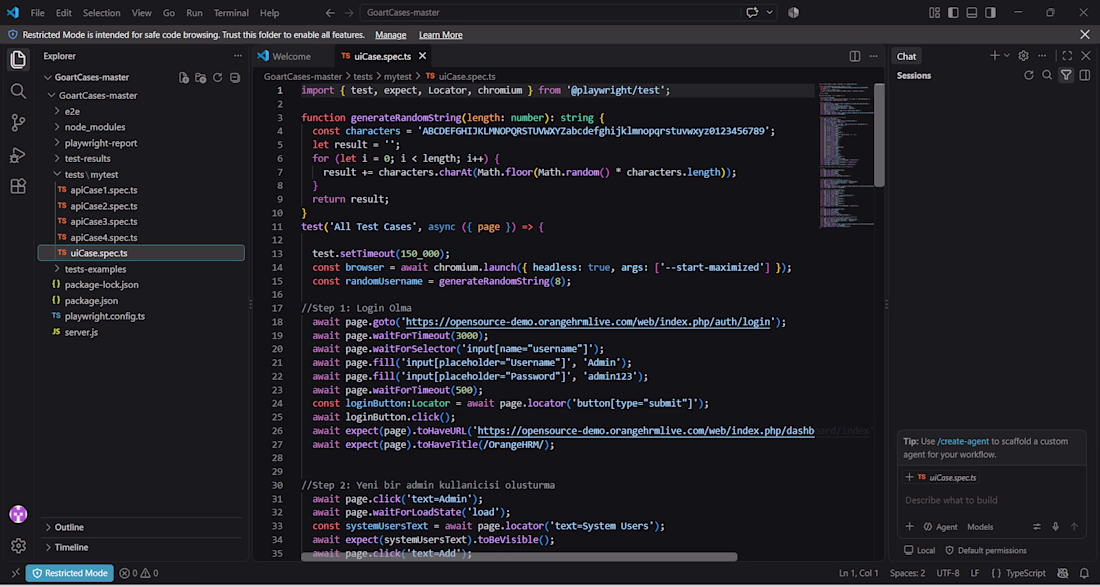This screenshot has width=1100, height=587.
Task: Click the Manage link in Restricted Mode banner
Action: [x=391, y=35]
